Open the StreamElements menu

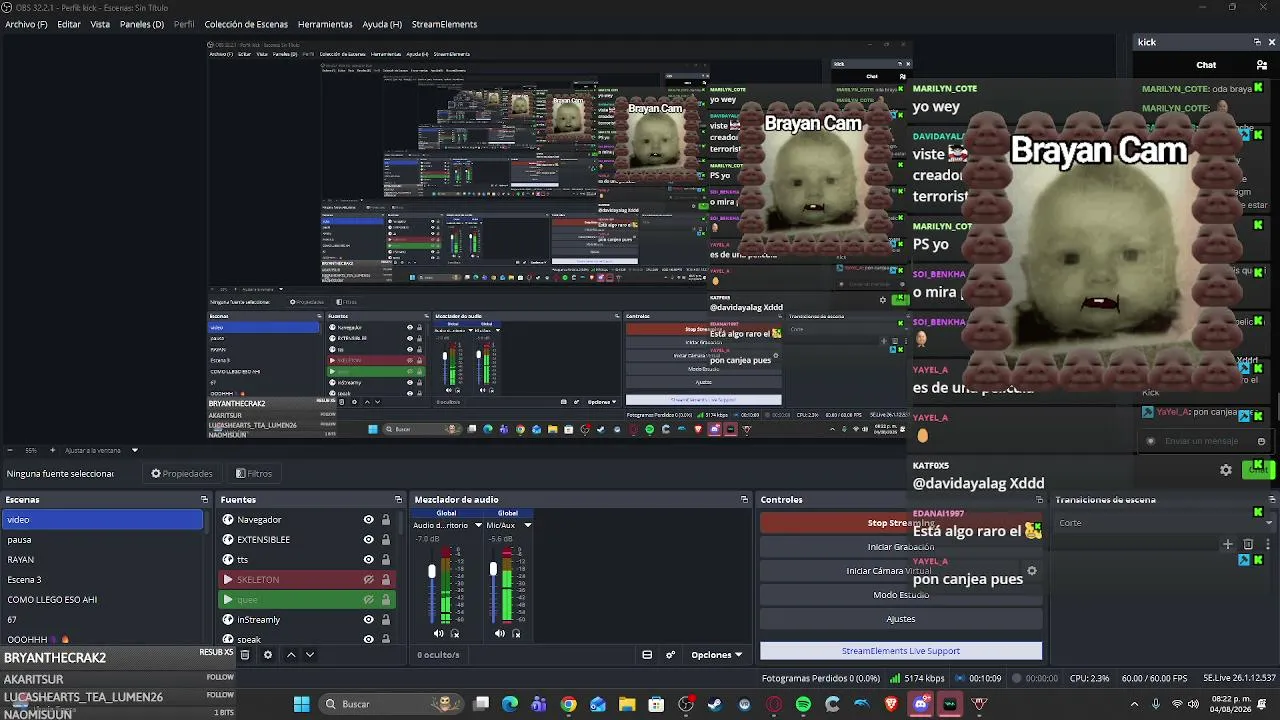point(445,24)
